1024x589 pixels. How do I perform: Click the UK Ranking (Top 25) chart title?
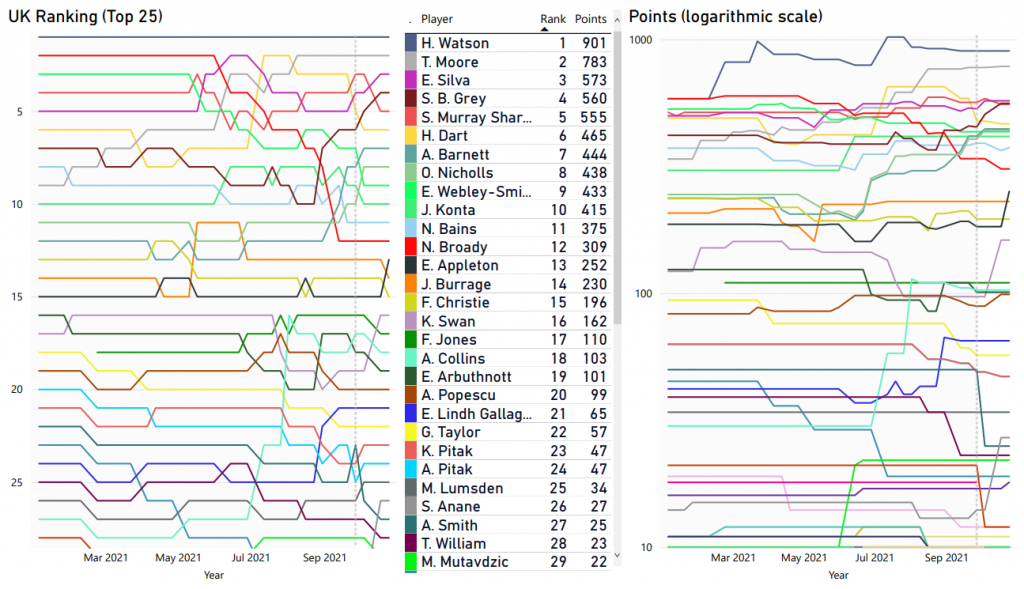(x=86, y=17)
